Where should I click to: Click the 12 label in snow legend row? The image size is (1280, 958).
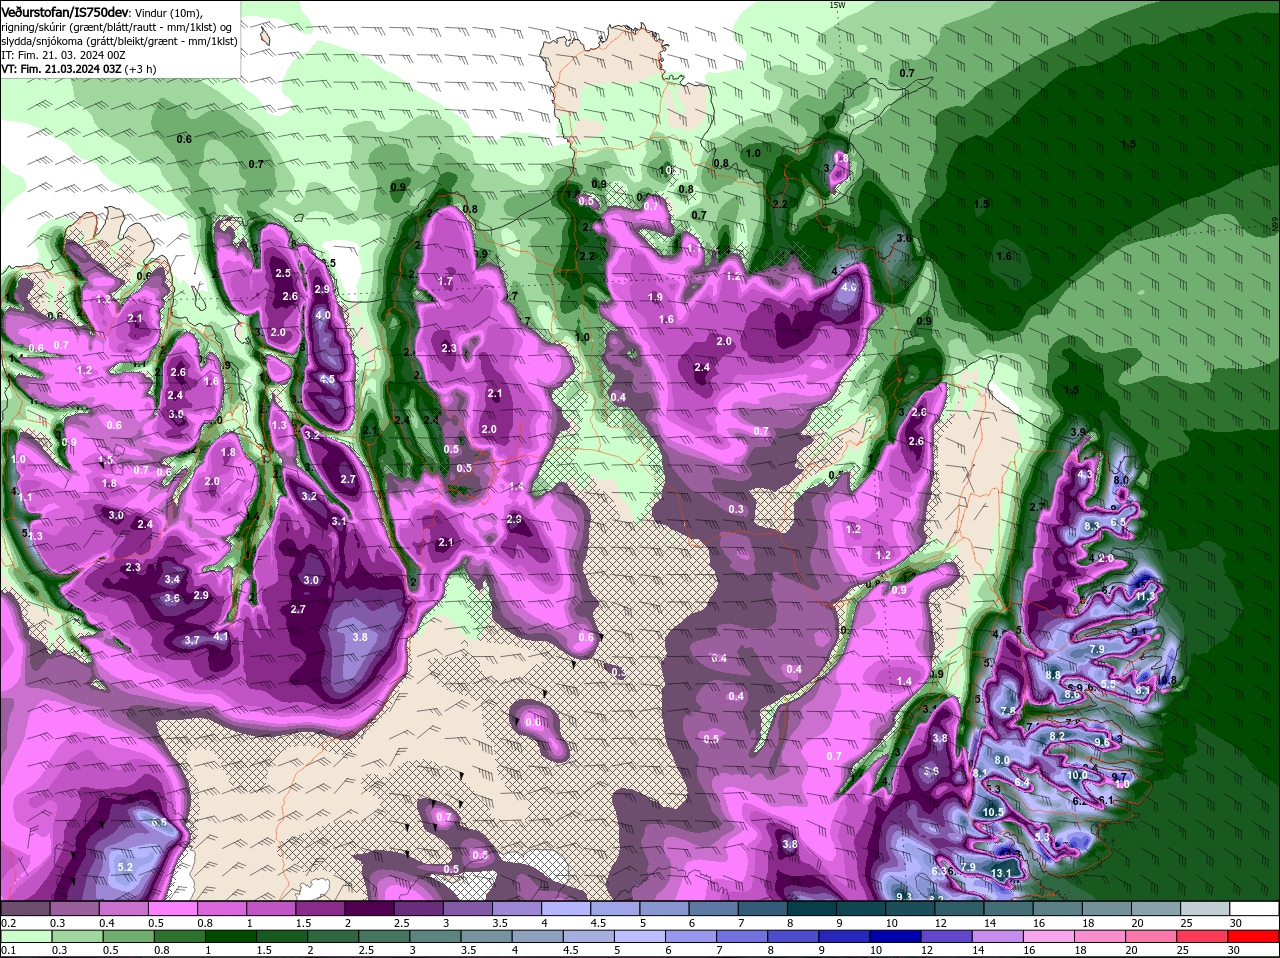click(940, 923)
